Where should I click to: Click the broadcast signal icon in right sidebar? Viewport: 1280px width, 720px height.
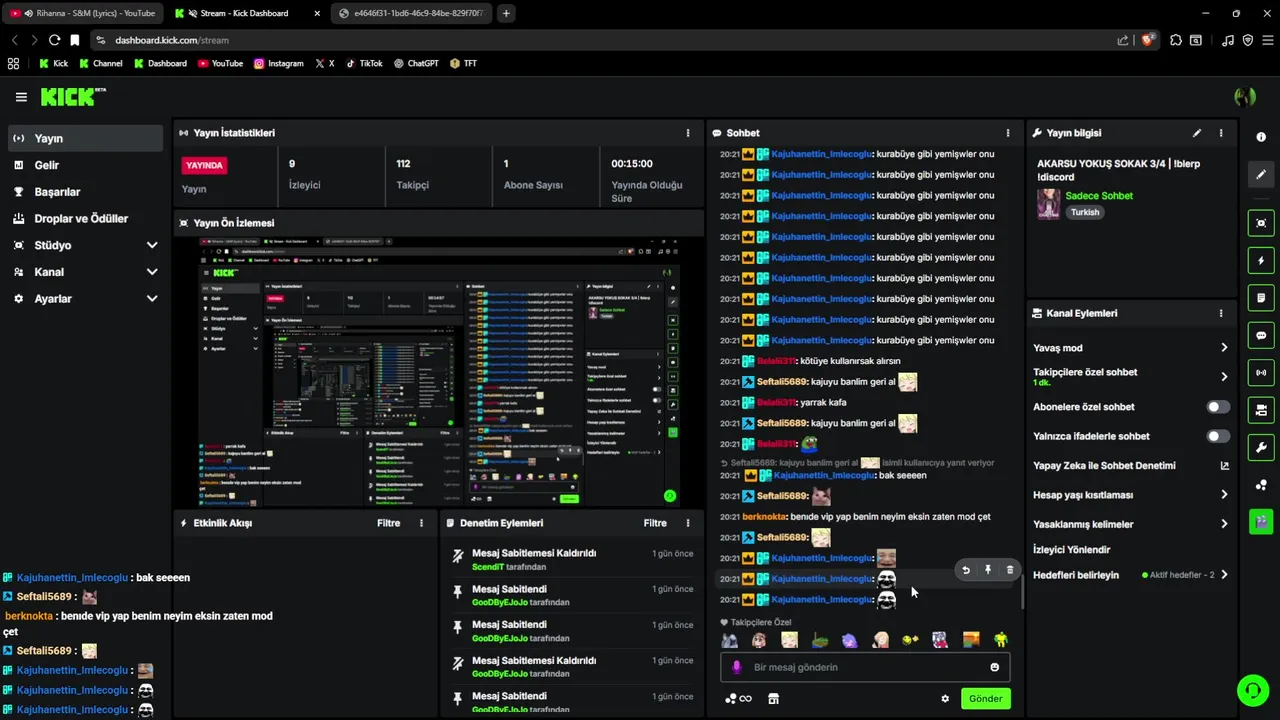point(1261,373)
